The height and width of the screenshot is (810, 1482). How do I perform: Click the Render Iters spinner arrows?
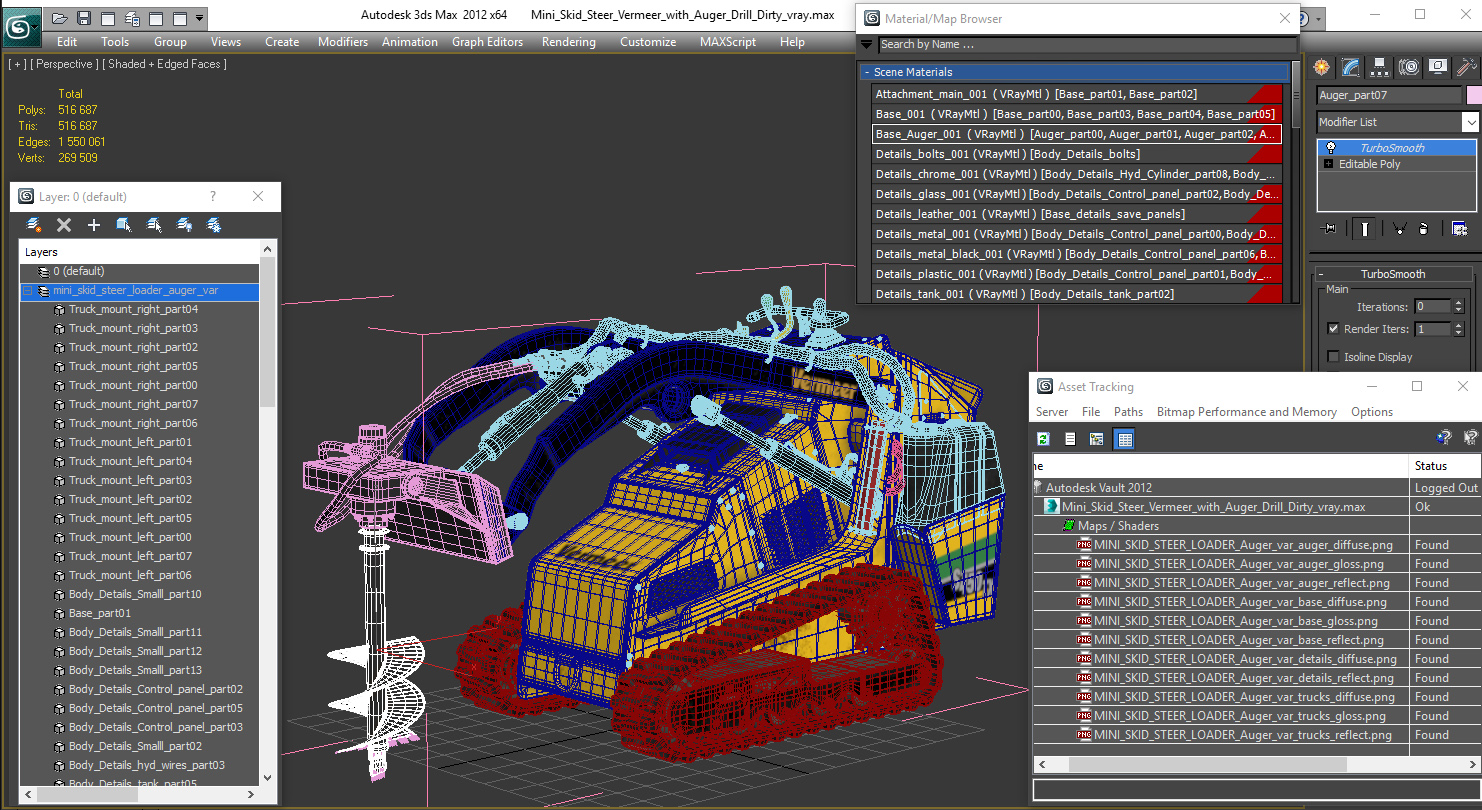point(1459,329)
